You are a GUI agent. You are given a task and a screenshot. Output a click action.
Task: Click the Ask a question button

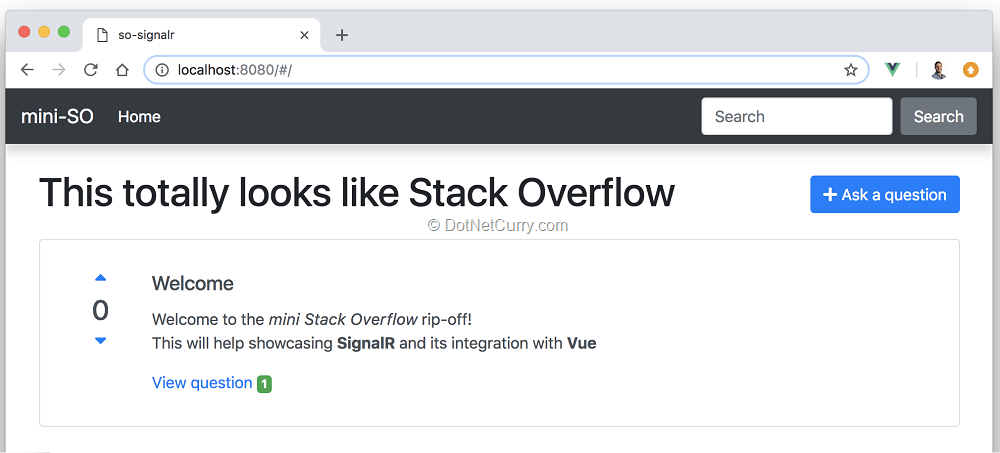885,195
